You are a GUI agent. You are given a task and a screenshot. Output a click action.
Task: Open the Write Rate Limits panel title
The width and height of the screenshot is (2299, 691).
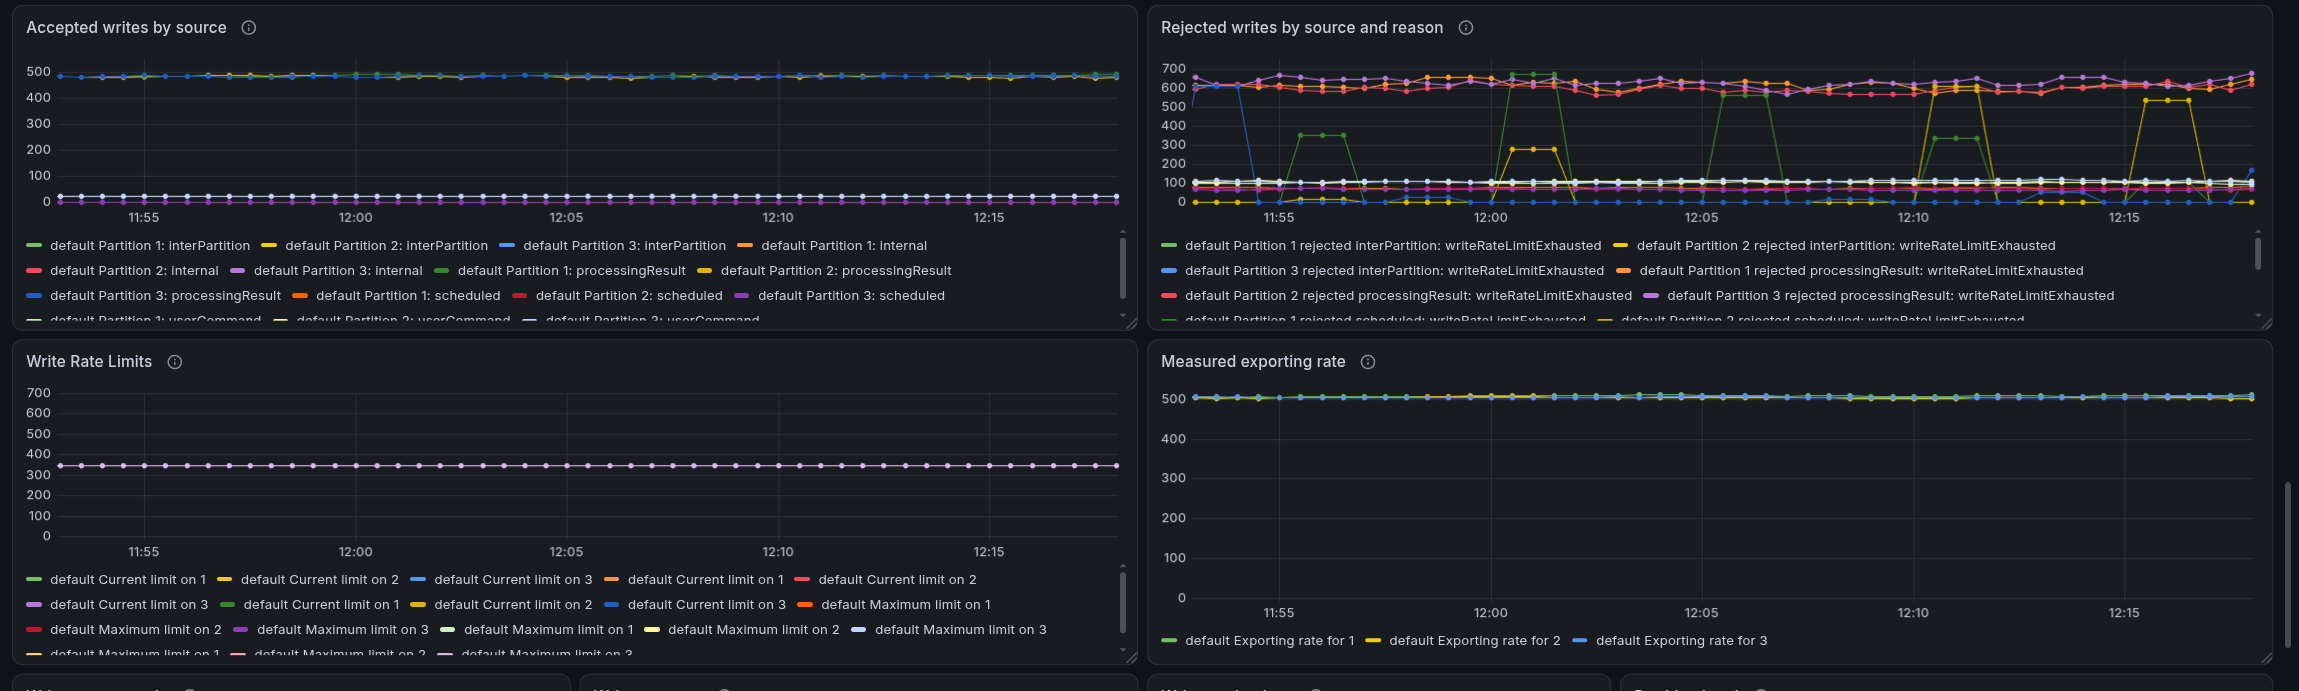tap(89, 362)
